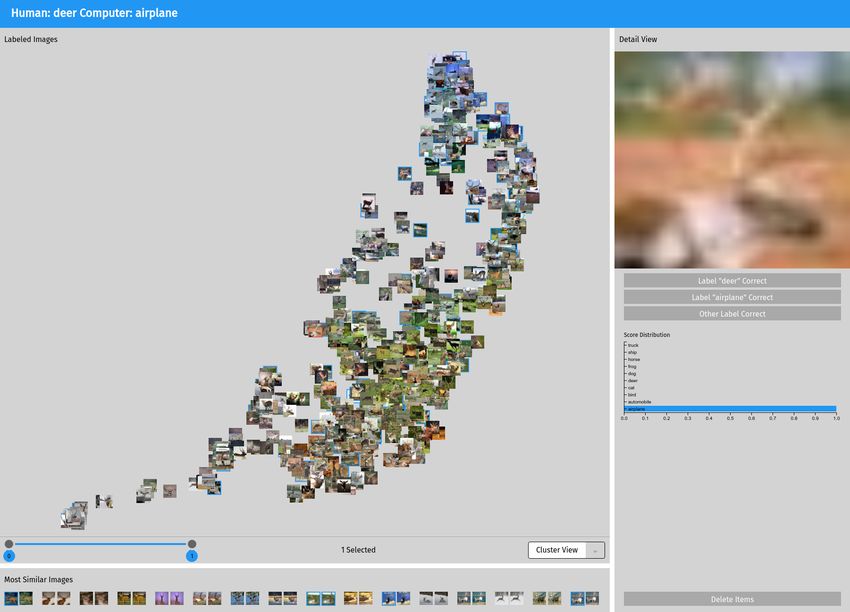This screenshot has height=612, width=850.
Task: Click the blurred deer image in Detail View
Action: point(732,160)
